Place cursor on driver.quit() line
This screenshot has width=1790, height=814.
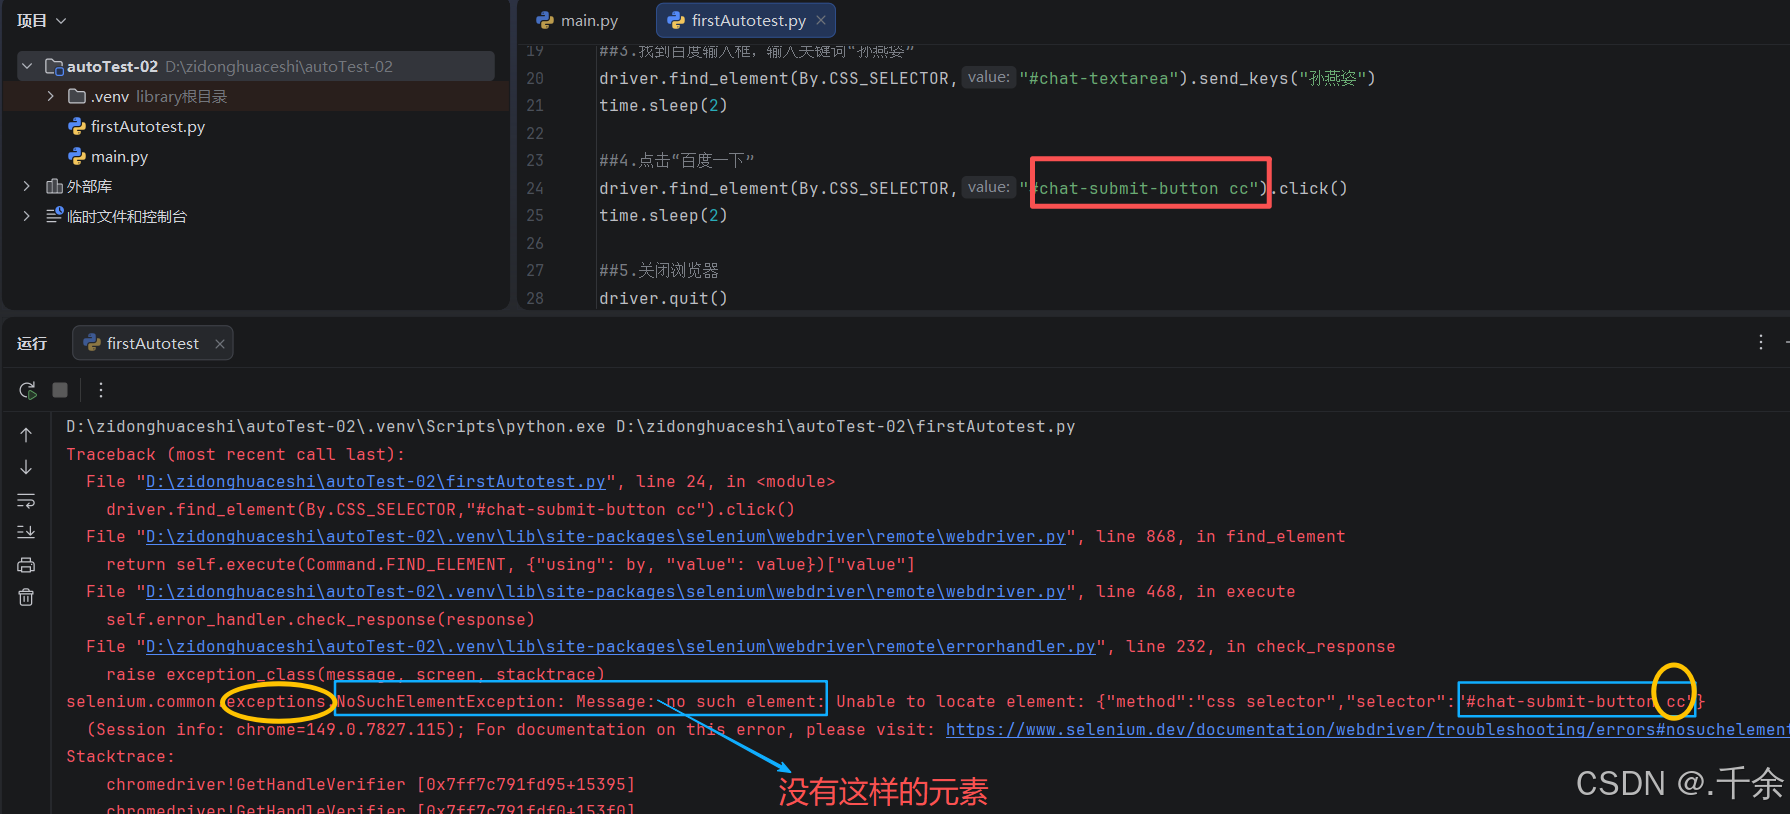click(663, 298)
